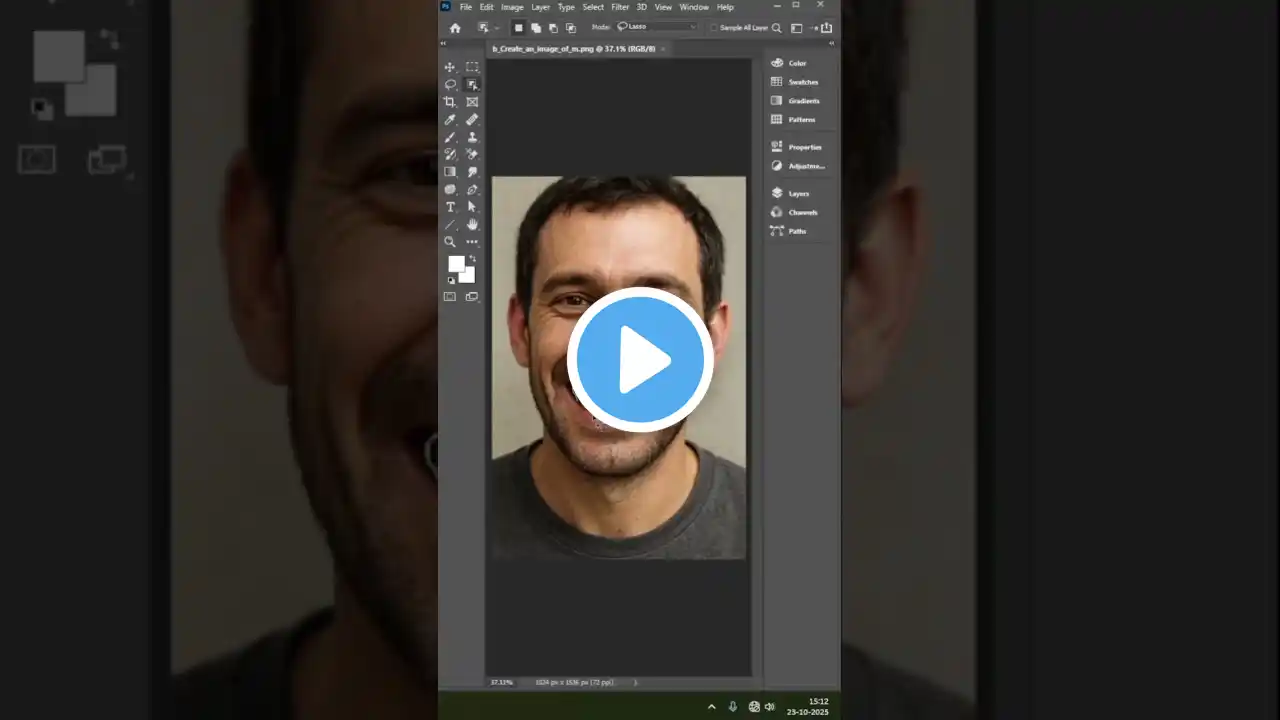The image size is (1280, 720).
Task: Select the History Brush tool
Action: pos(450,154)
